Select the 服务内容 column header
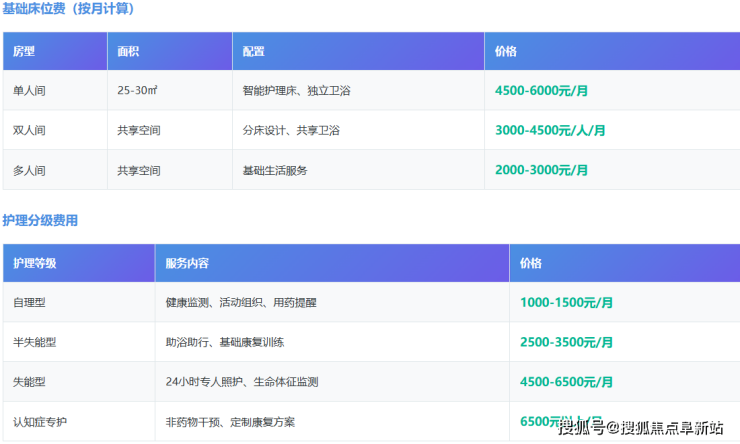 187,263
